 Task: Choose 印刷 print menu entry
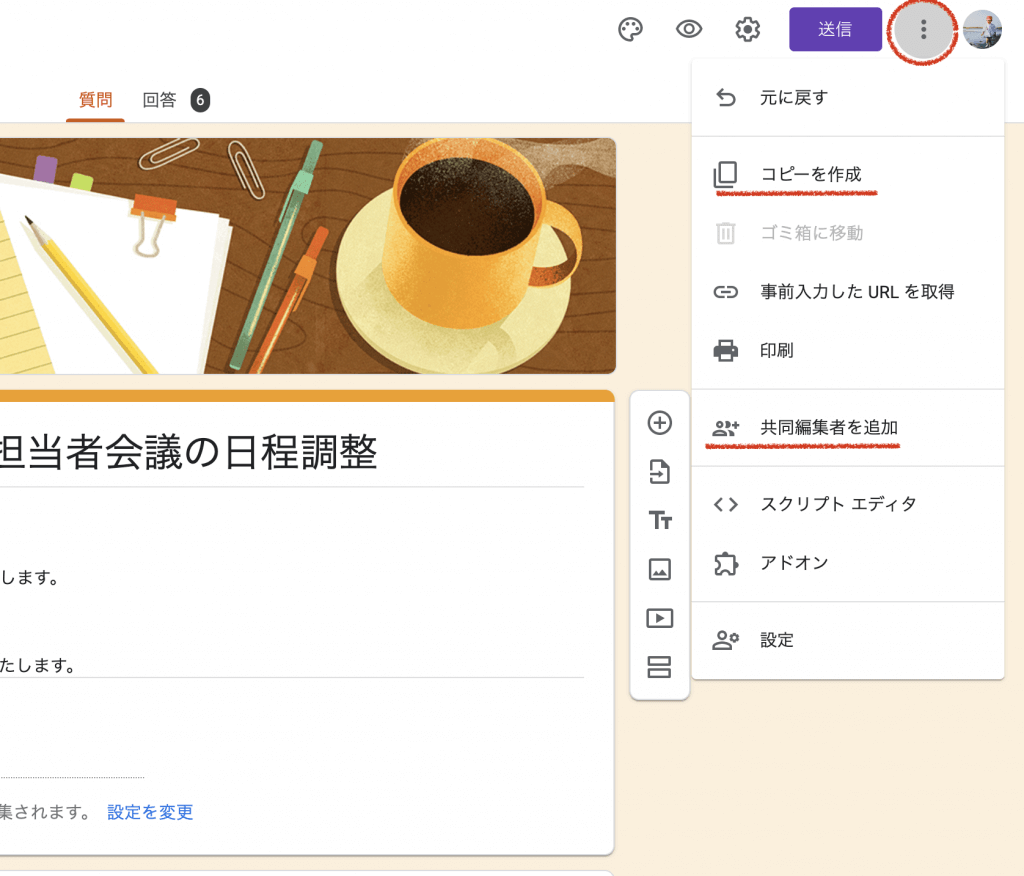pyautogui.click(x=777, y=351)
